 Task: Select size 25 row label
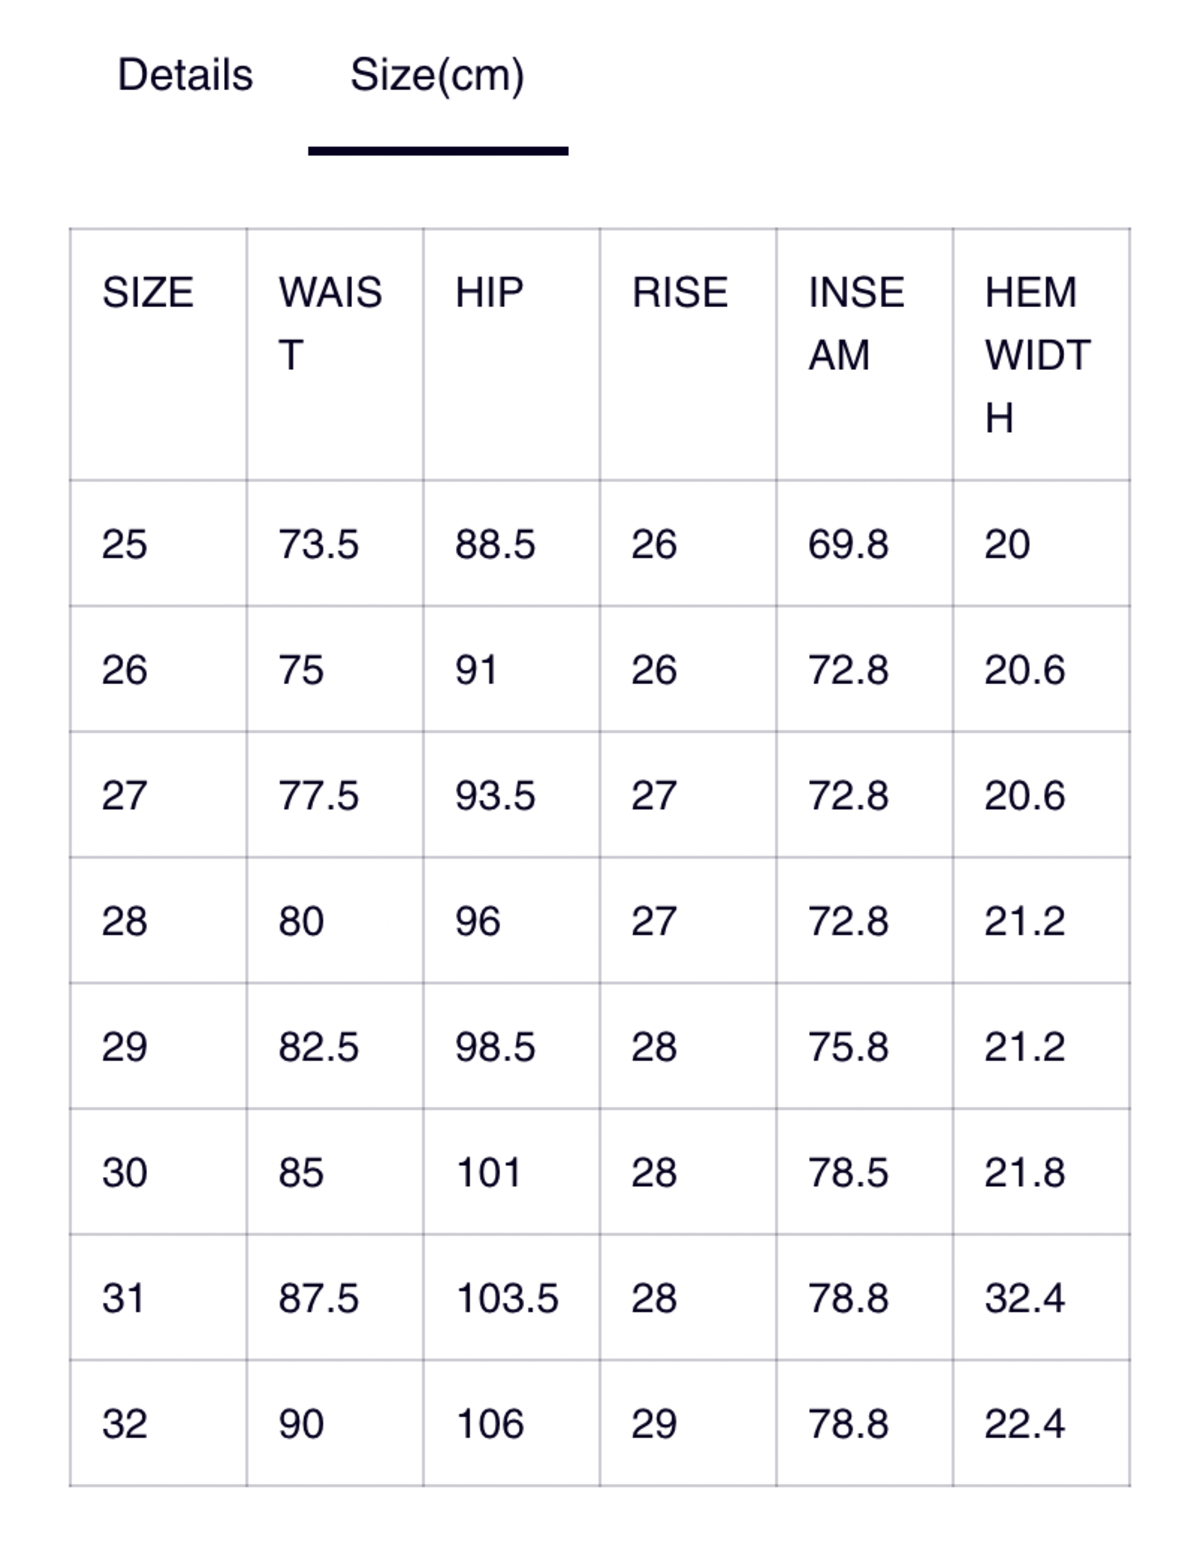[124, 545]
